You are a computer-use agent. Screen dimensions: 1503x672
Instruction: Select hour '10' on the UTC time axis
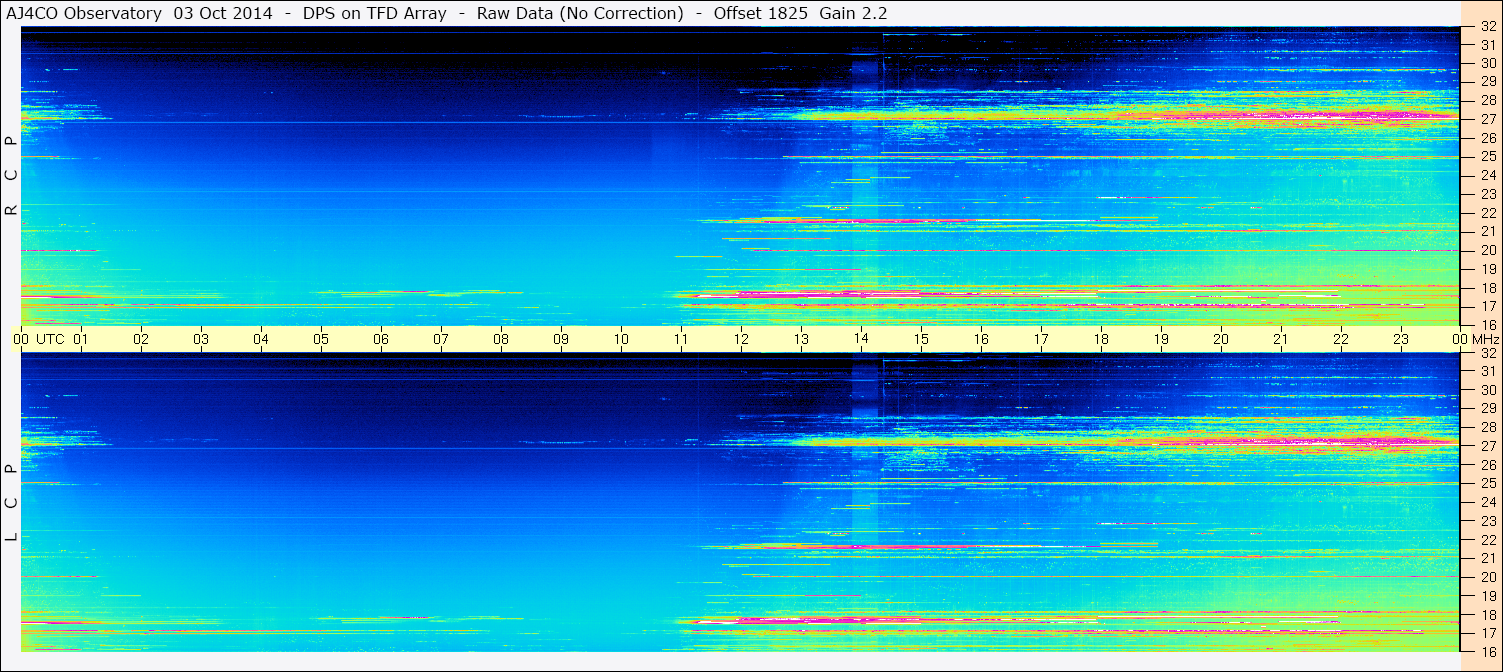[x=621, y=339]
